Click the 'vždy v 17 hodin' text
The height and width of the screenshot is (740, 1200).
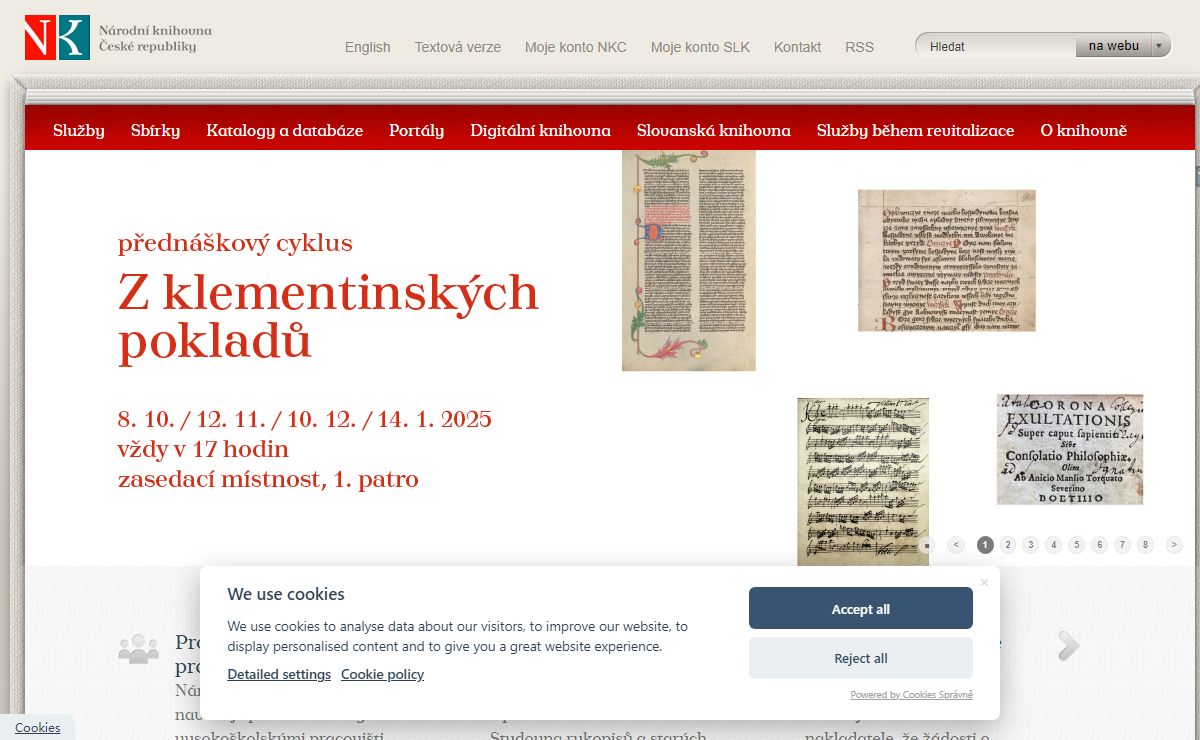pos(204,449)
